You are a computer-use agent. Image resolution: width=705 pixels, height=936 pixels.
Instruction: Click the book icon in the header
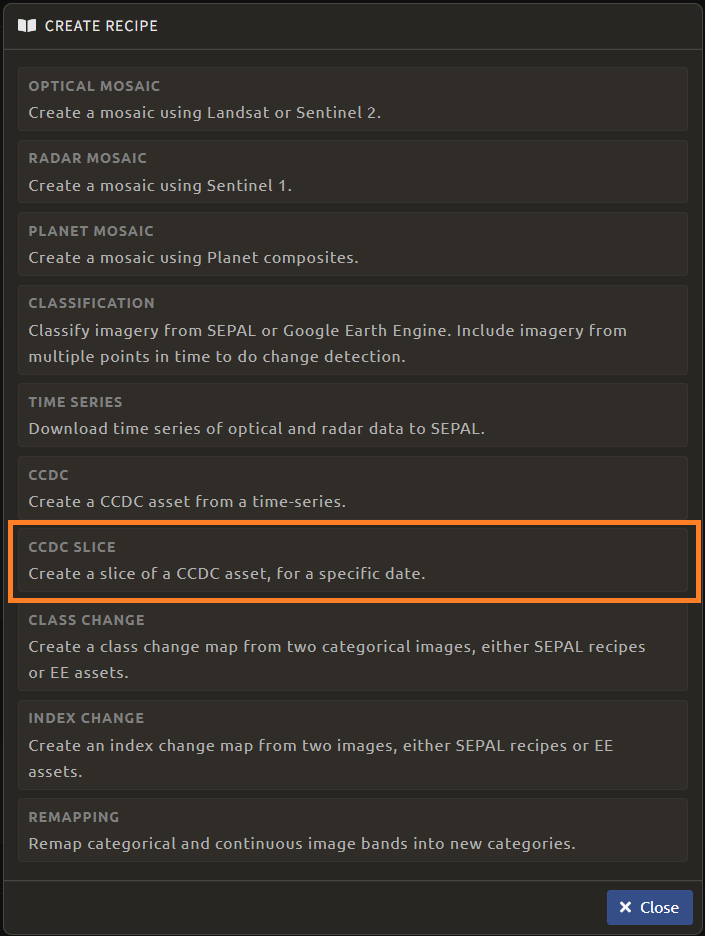[x=27, y=25]
